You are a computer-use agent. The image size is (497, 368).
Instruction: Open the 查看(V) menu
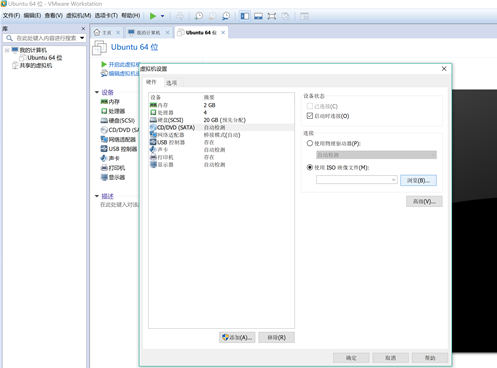[x=54, y=15]
